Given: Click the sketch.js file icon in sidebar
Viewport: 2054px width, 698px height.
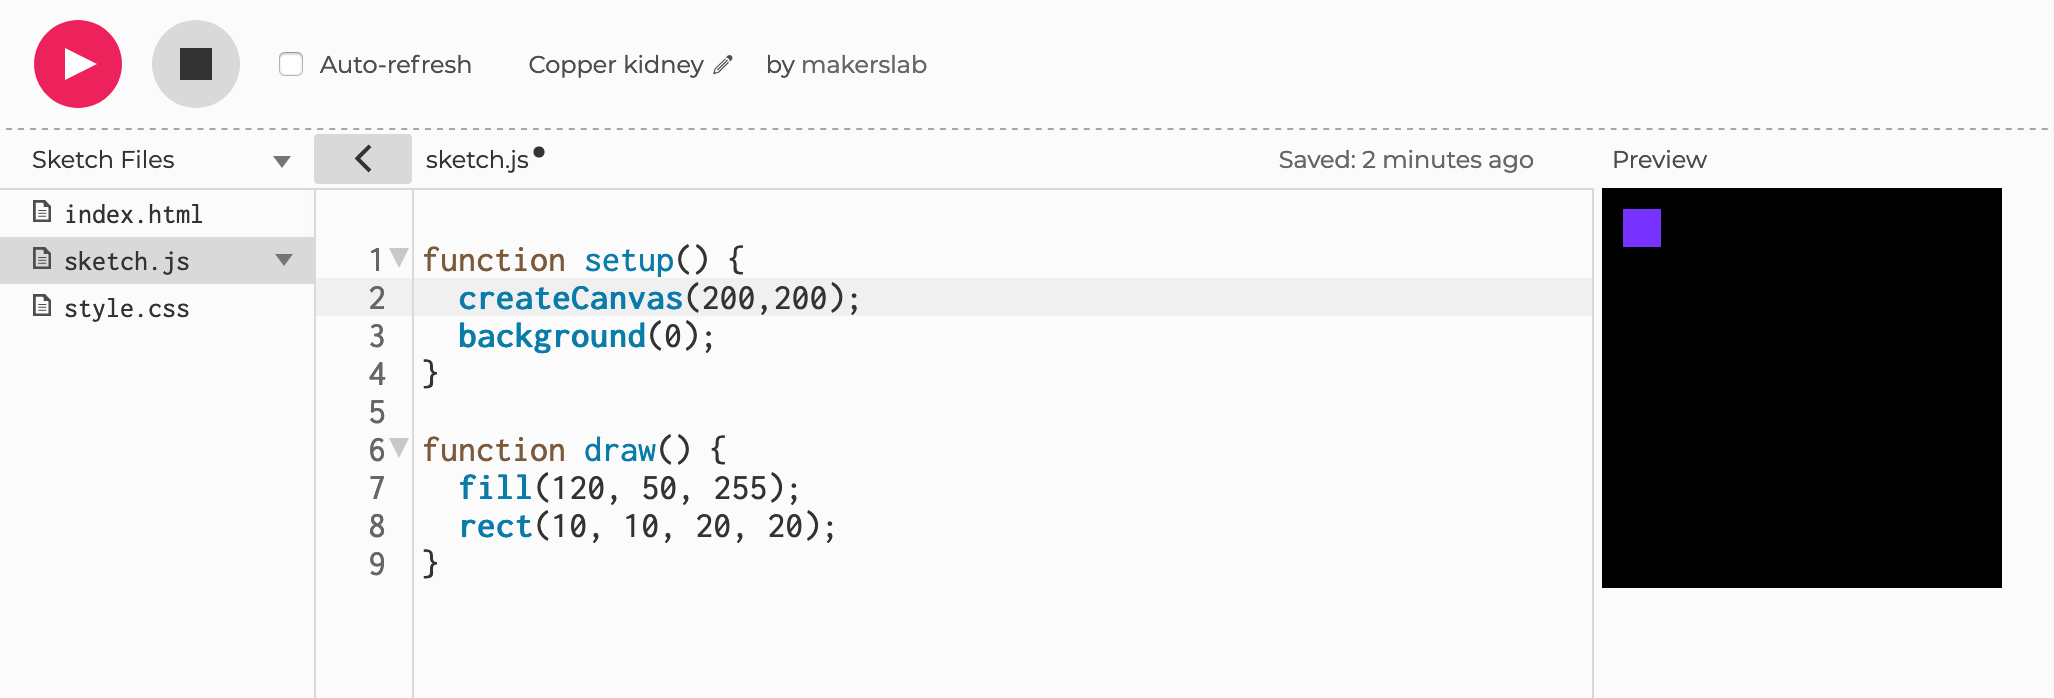Looking at the screenshot, I should tap(42, 259).
